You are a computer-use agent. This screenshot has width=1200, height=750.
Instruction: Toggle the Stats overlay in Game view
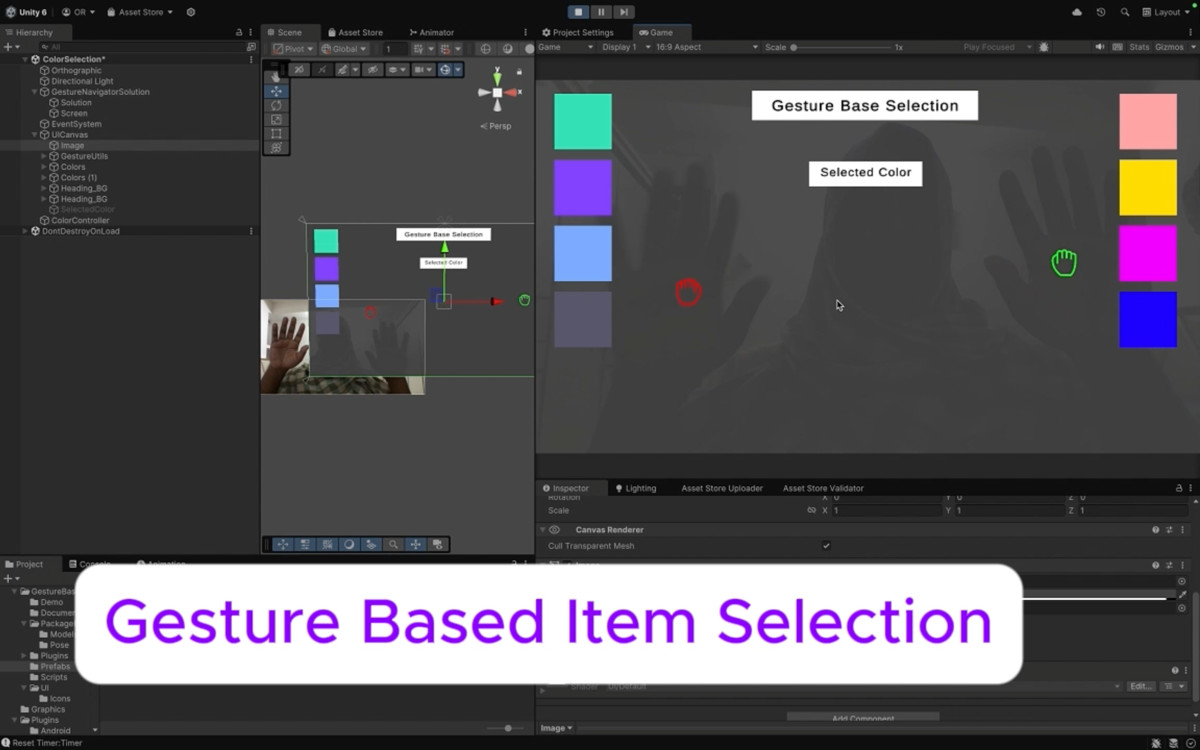[x=1139, y=47]
